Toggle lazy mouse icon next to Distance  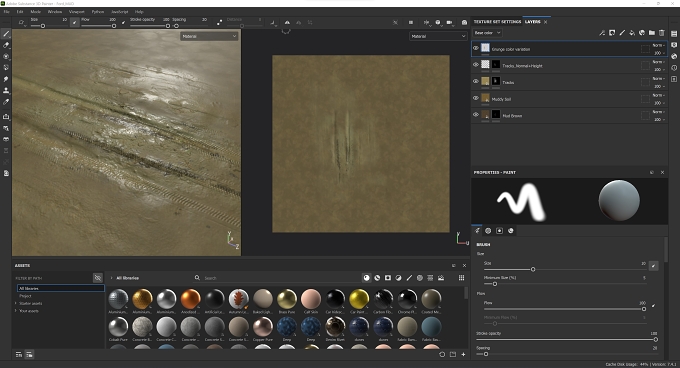tap(219, 22)
